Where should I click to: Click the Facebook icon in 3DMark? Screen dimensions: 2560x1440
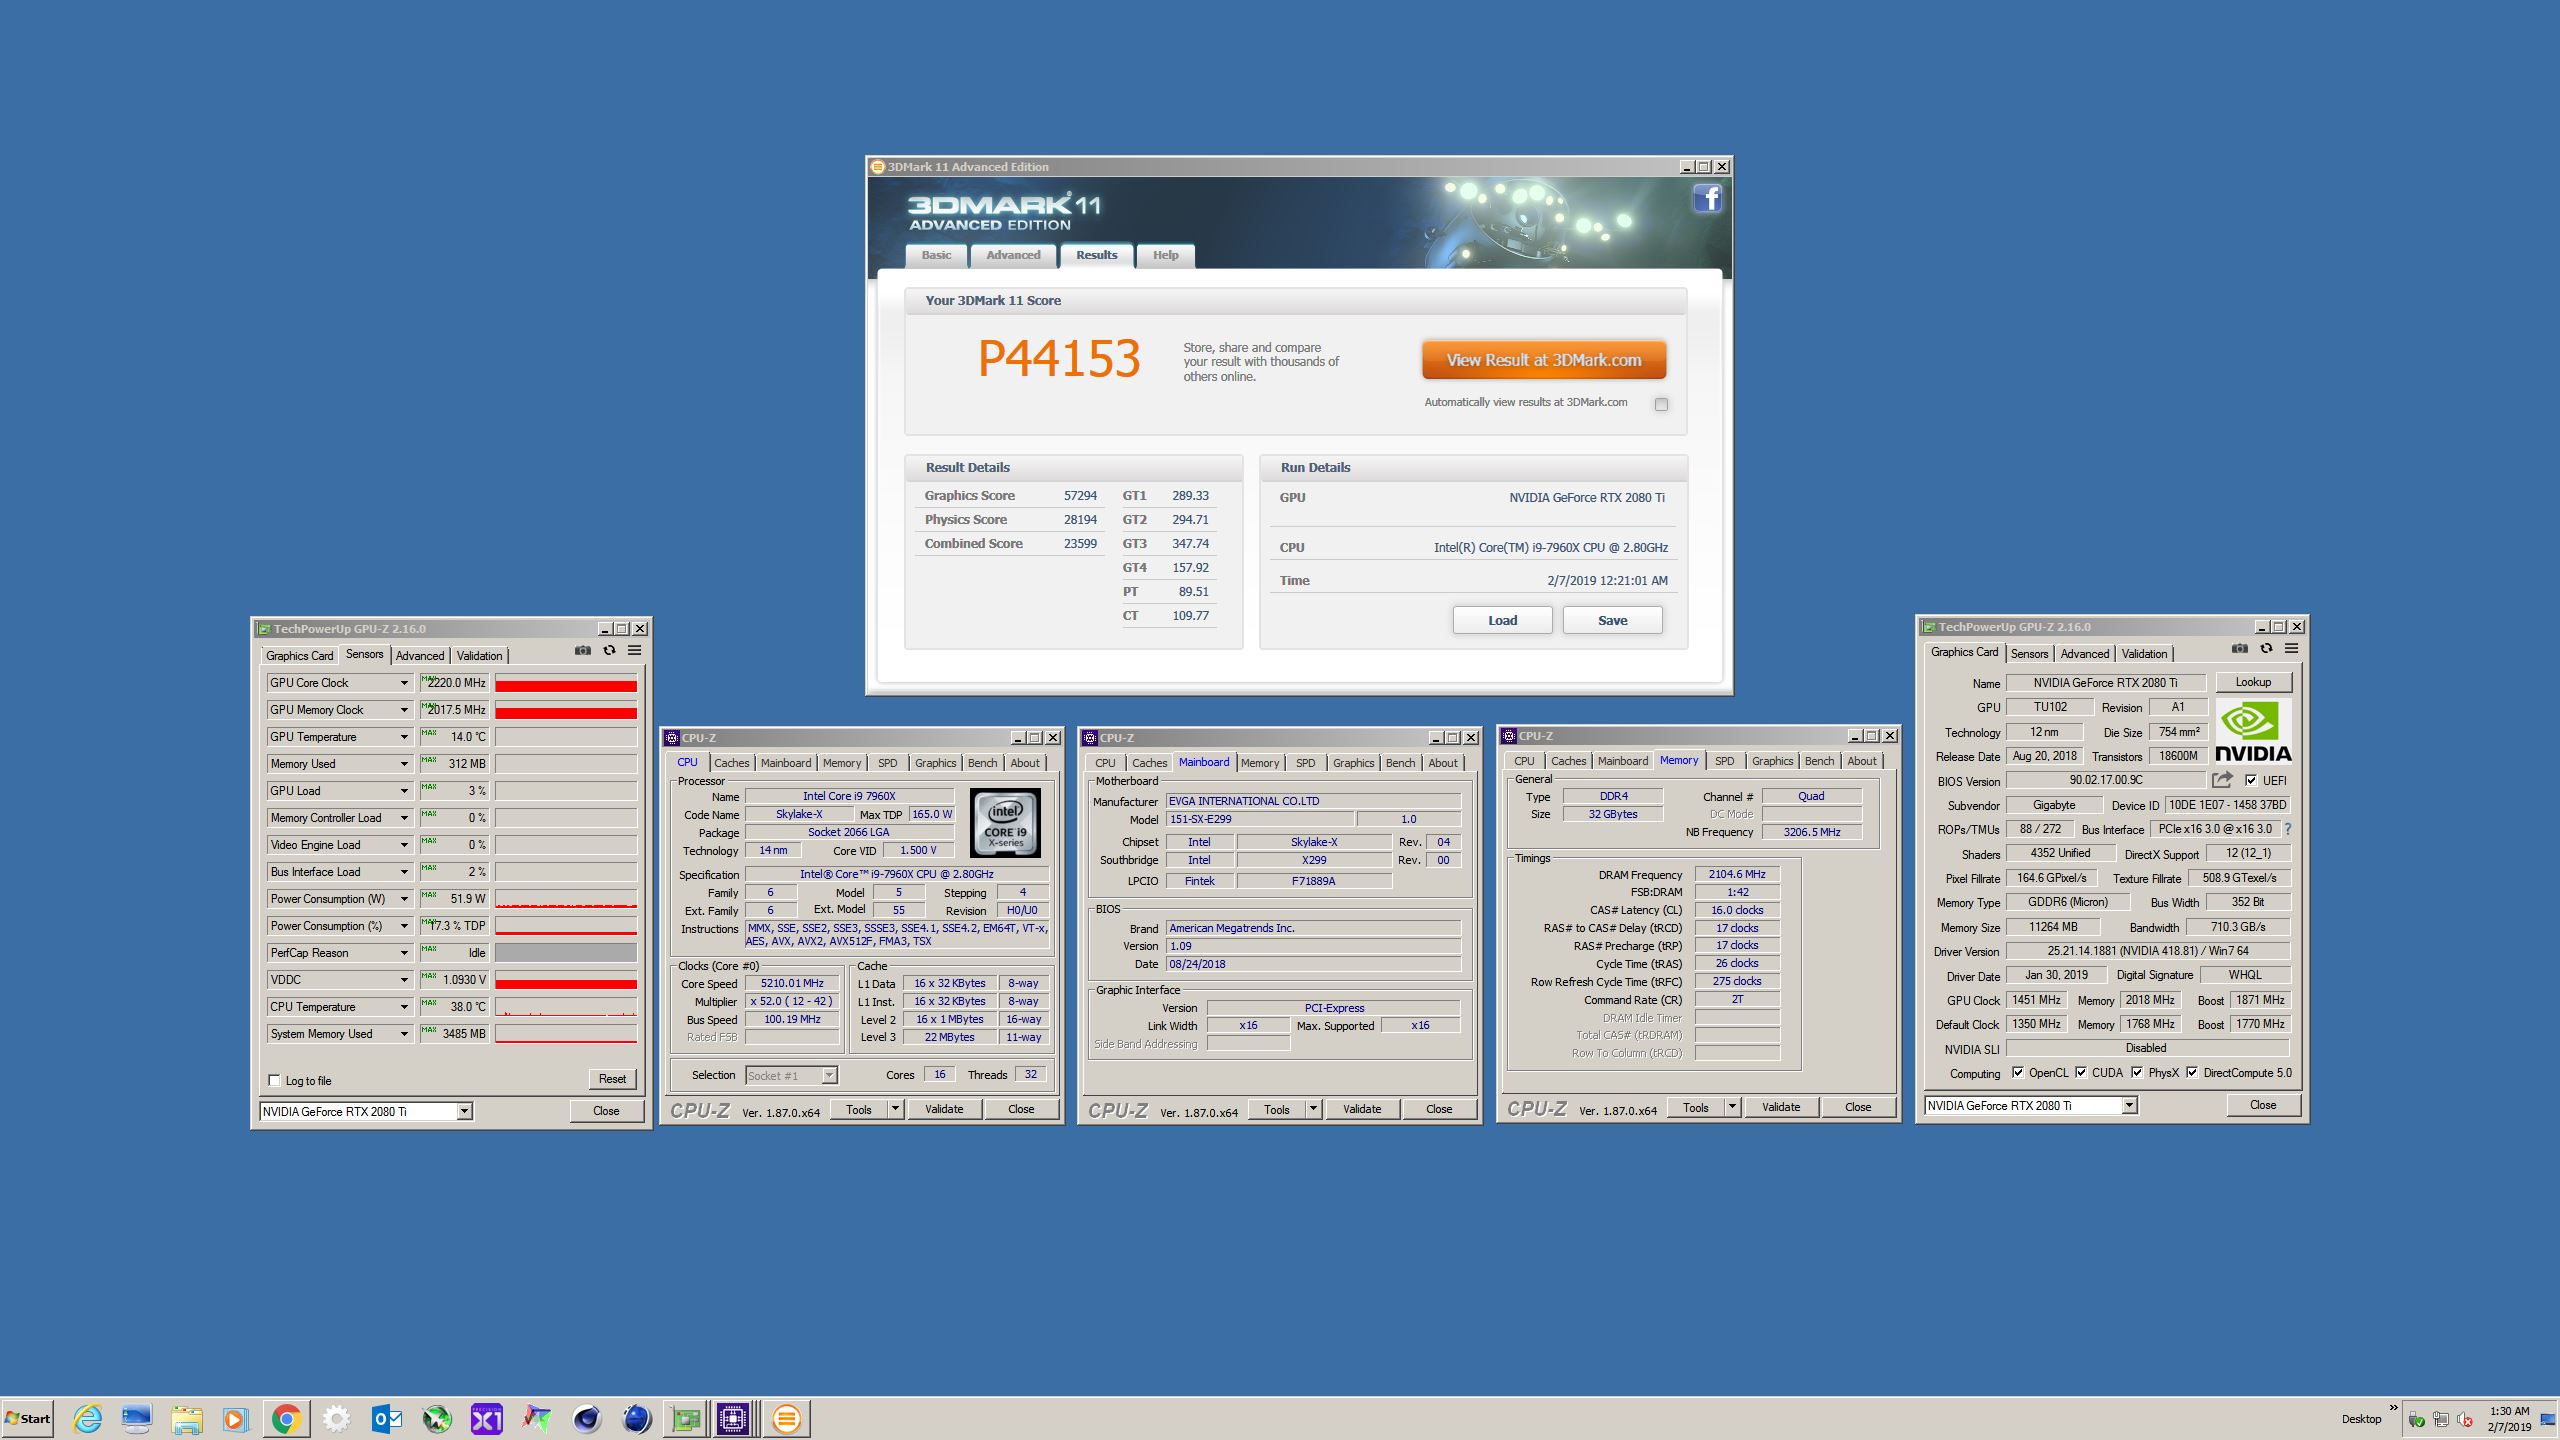pyautogui.click(x=1707, y=199)
